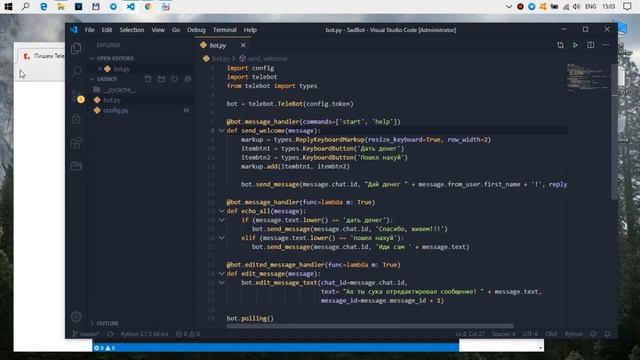The height and width of the screenshot is (360, 640).
Task: Open the Windows Action Center
Action: click(x=627, y=7)
